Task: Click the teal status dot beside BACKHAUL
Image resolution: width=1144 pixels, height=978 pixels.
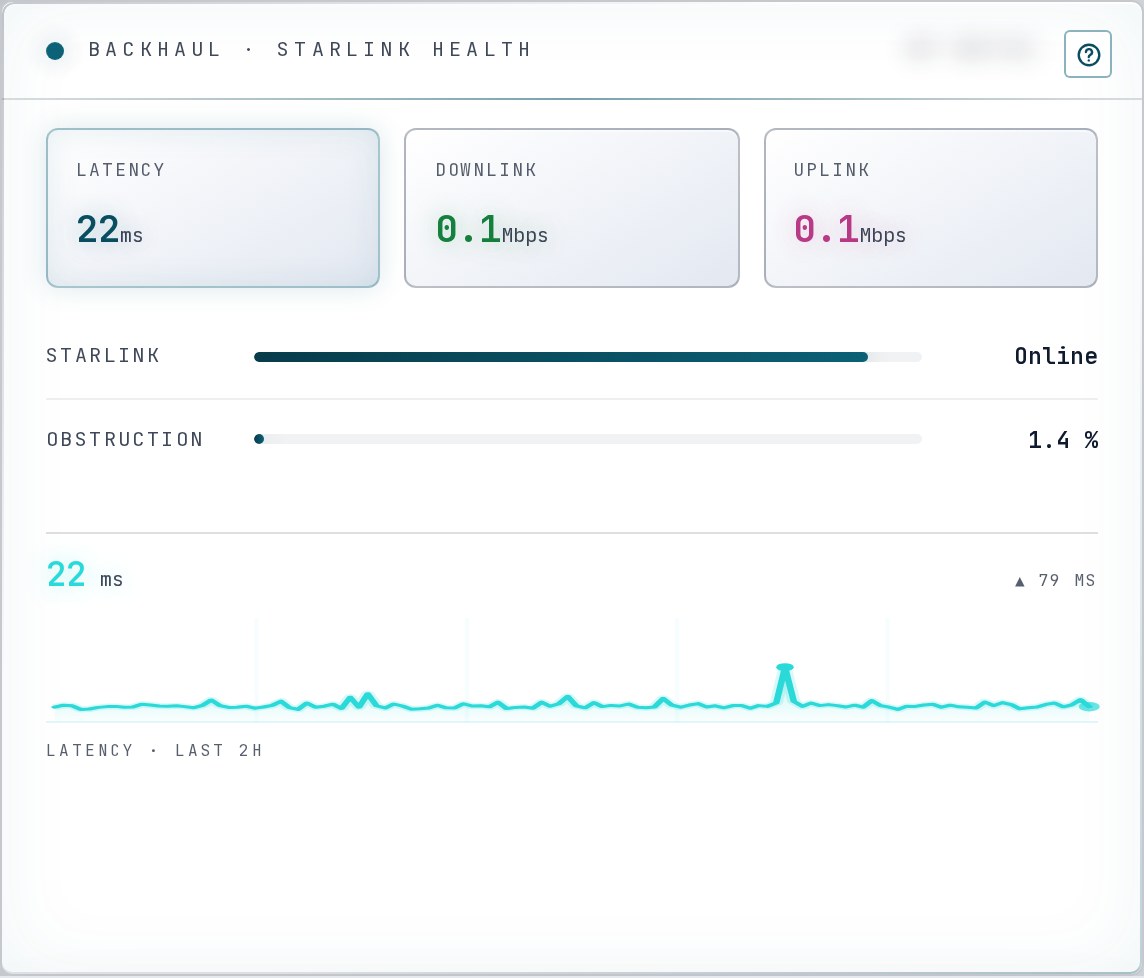Action: coord(55,50)
